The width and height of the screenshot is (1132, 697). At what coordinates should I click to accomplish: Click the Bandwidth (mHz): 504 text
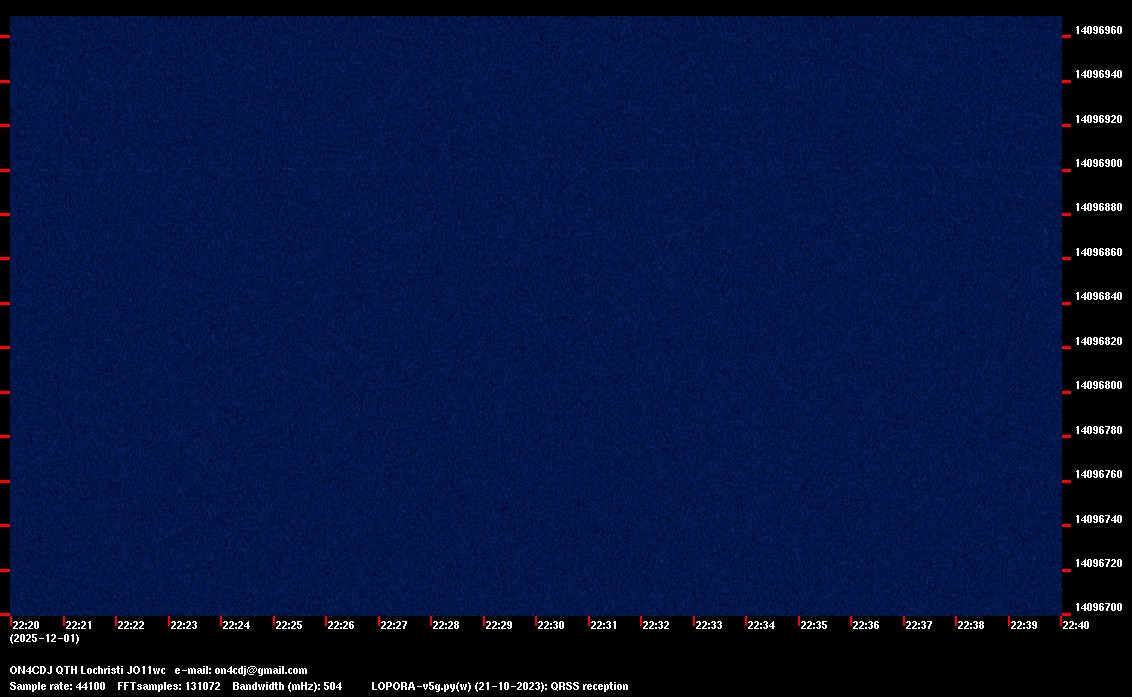click(x=287, y=686)
